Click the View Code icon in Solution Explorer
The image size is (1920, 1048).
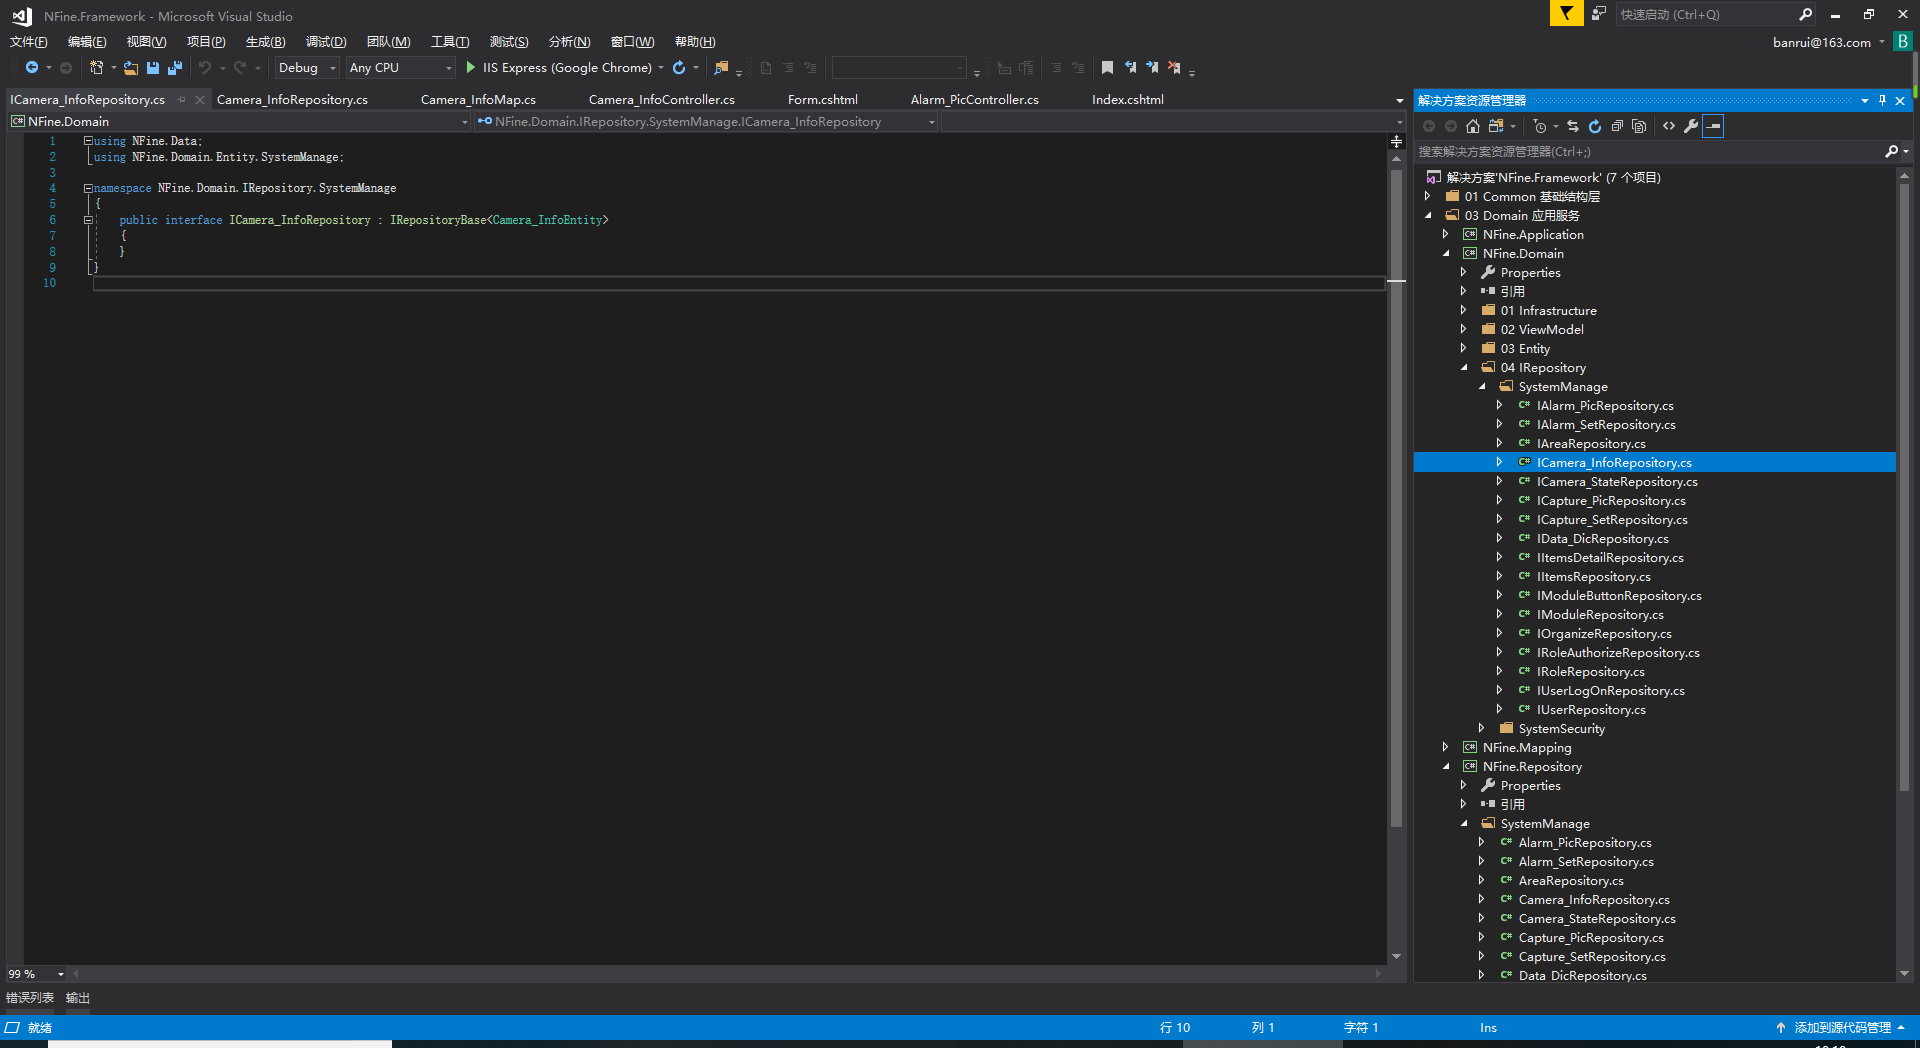click(x=1669, y=126)
